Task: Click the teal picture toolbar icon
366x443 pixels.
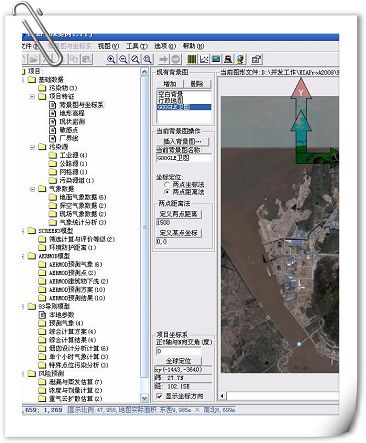Action: coord(216,59)
